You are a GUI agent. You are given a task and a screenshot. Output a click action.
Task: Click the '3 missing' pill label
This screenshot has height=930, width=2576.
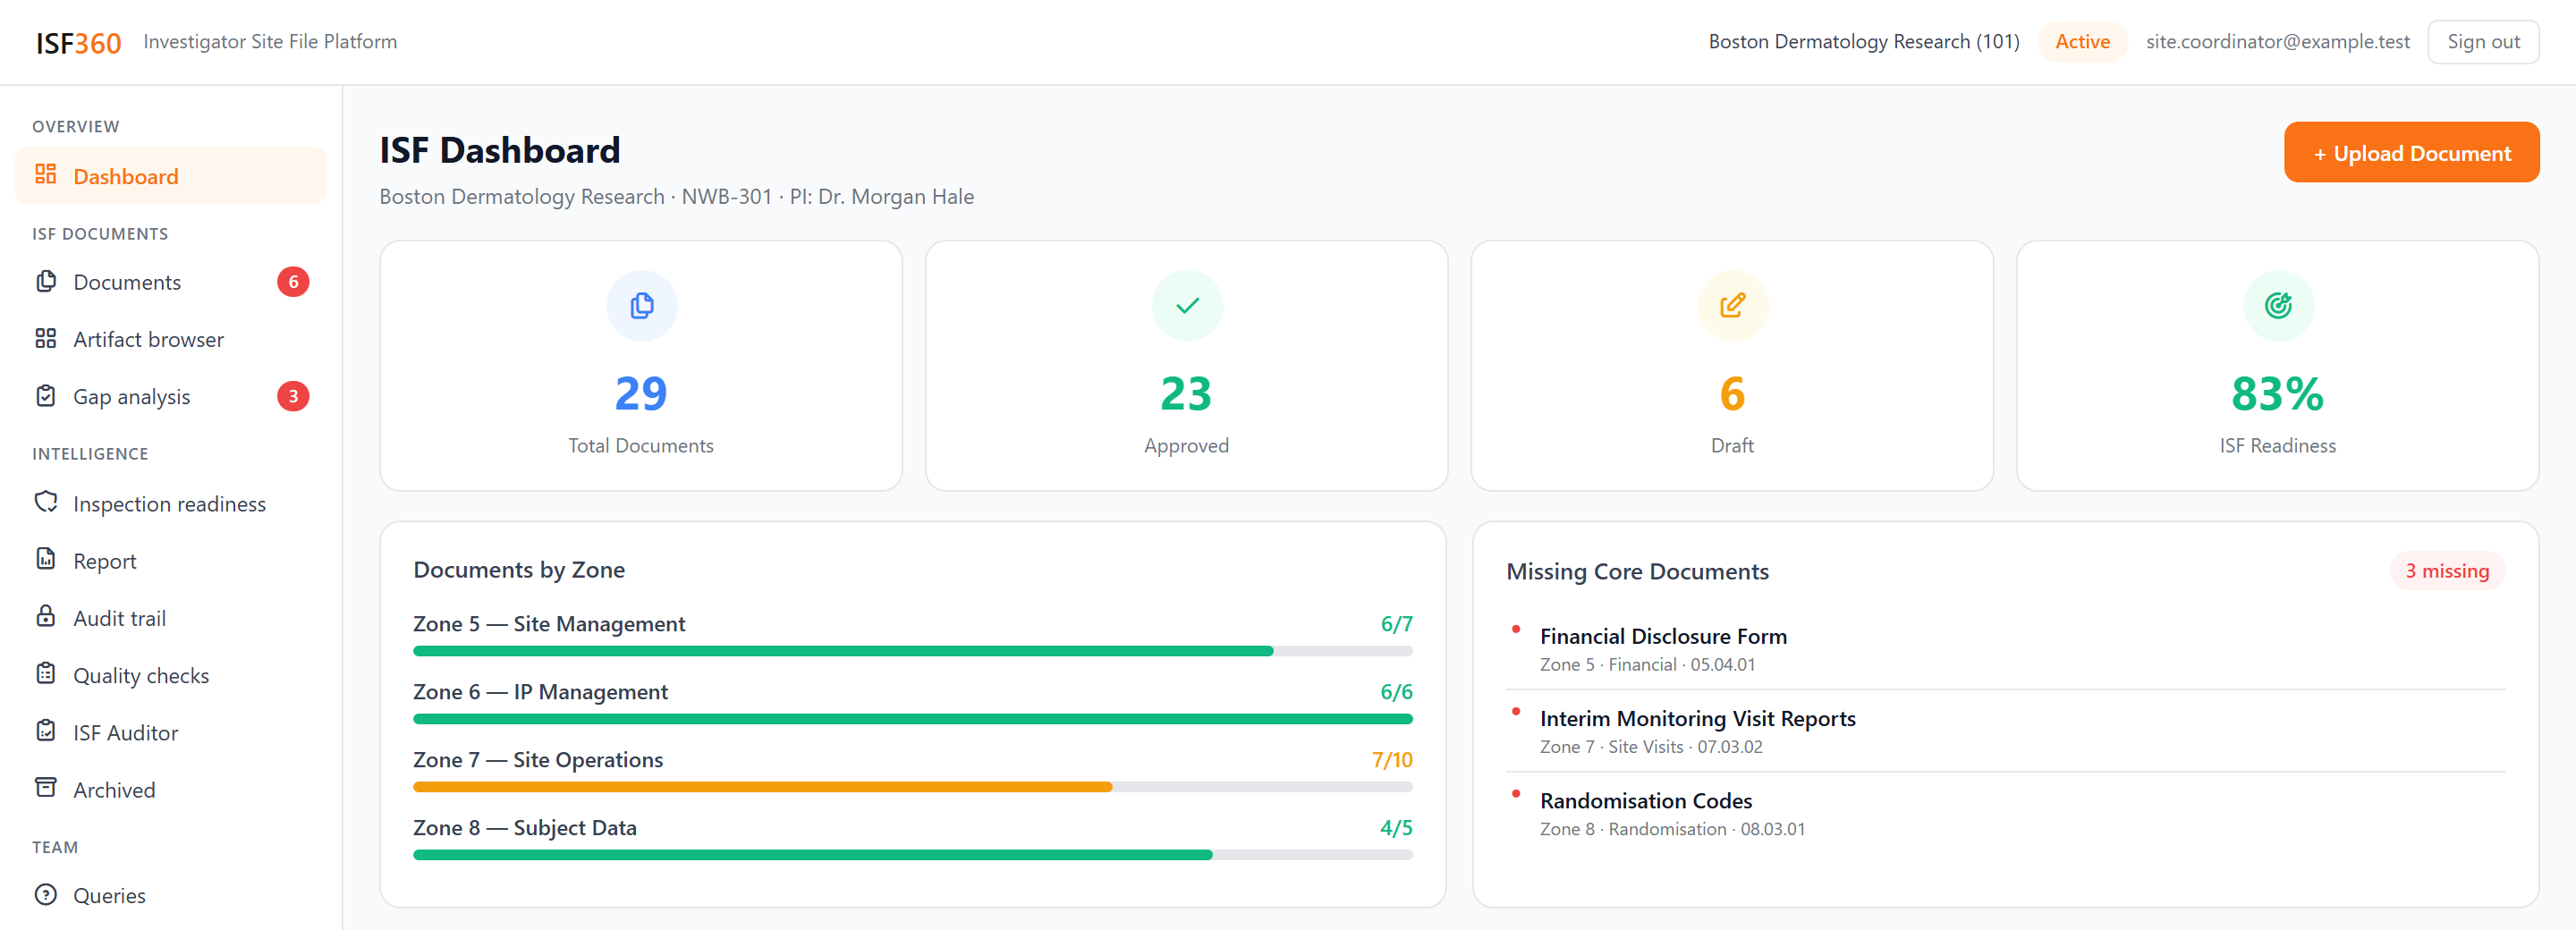point(2446,571)
